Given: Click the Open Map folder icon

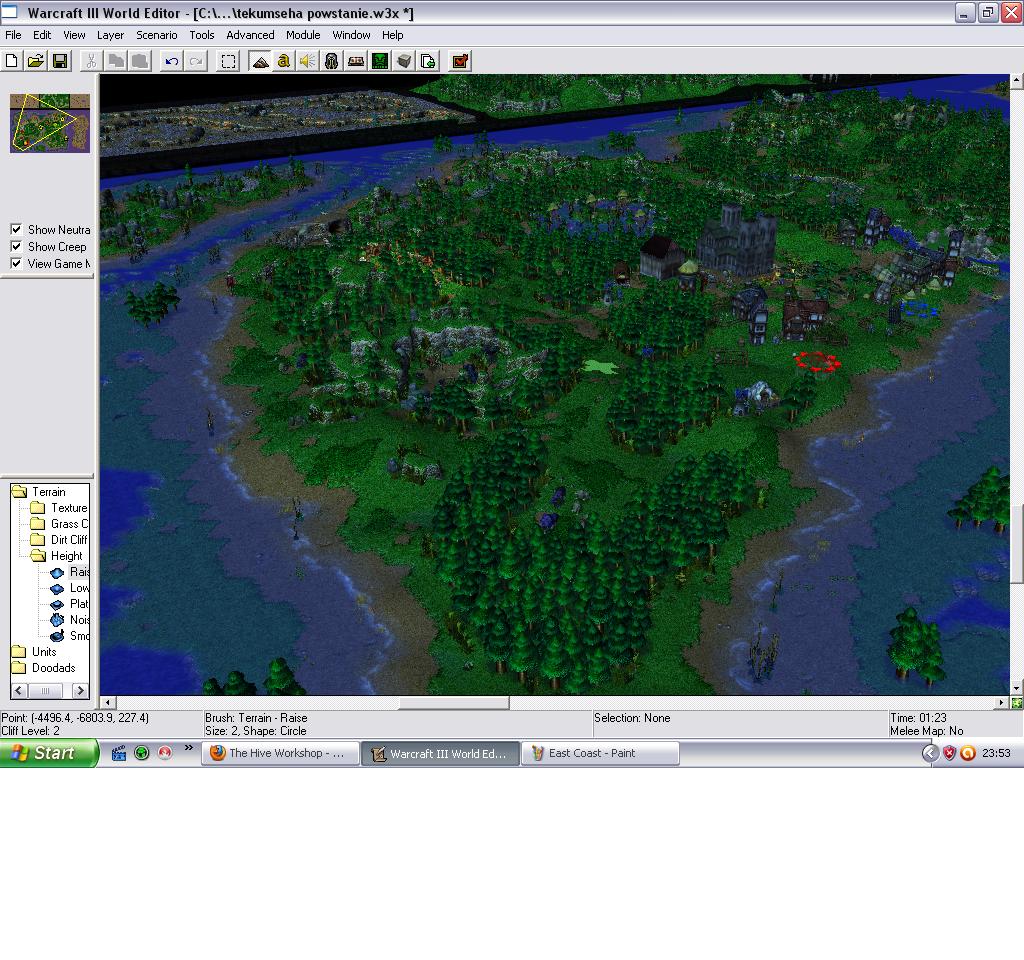Looking at the screenshot, I should click(35, 61).
